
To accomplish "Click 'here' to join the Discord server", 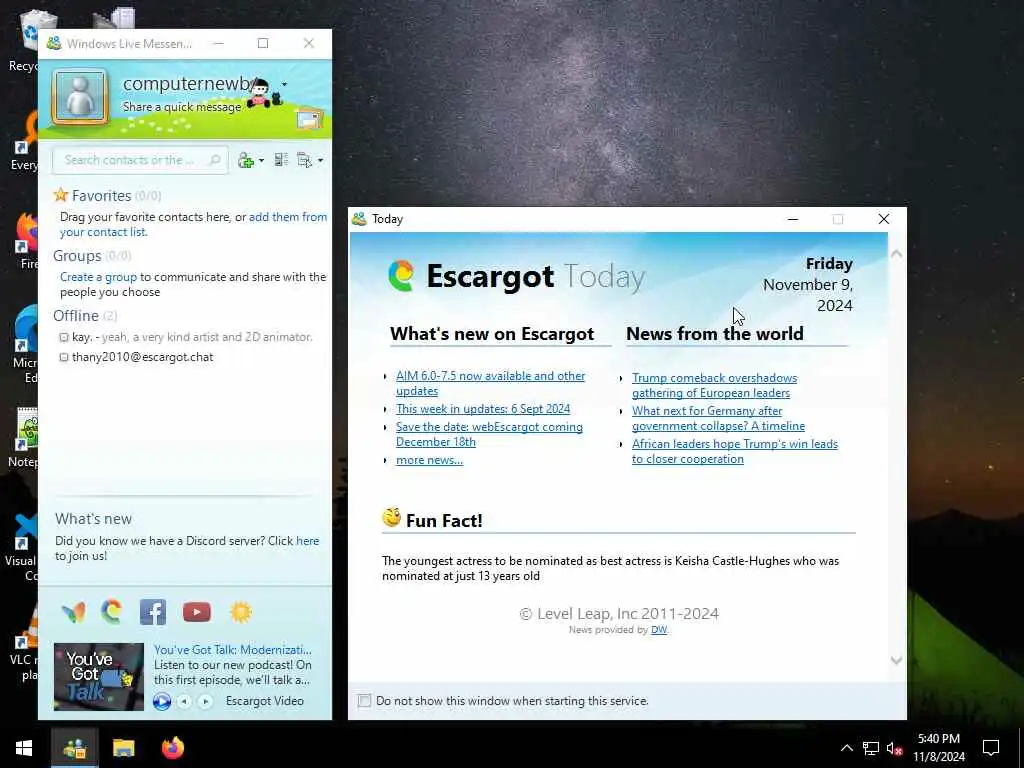I will (308, 541).
